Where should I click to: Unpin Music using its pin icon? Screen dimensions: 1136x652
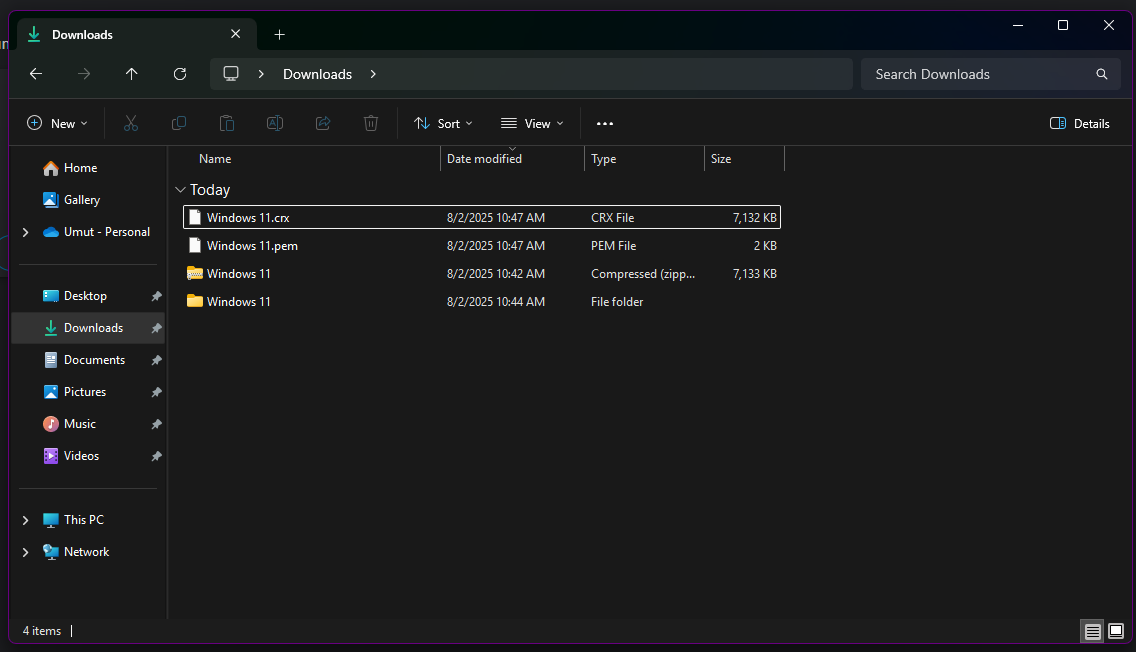click(x=156, y=424)
